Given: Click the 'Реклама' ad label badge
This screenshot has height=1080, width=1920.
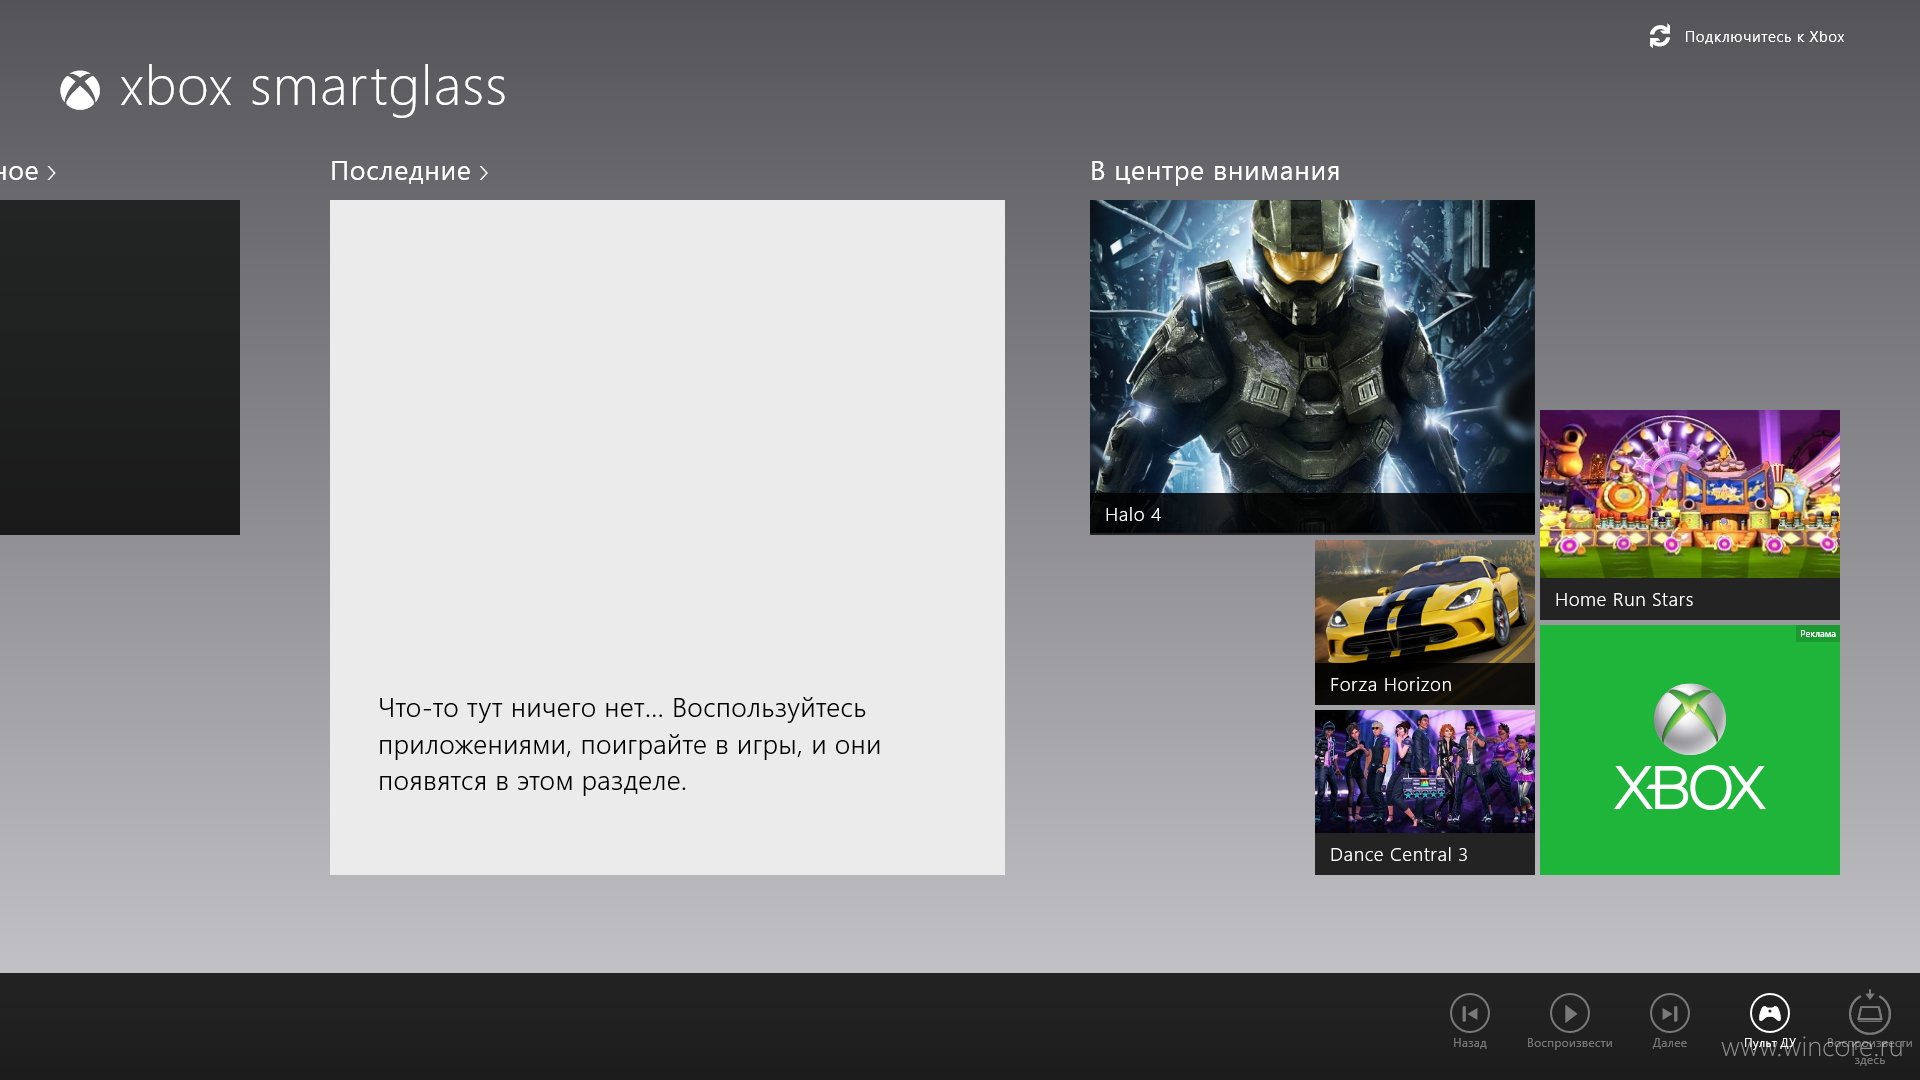Looking at the screenshot, I should coord(1817,634).
